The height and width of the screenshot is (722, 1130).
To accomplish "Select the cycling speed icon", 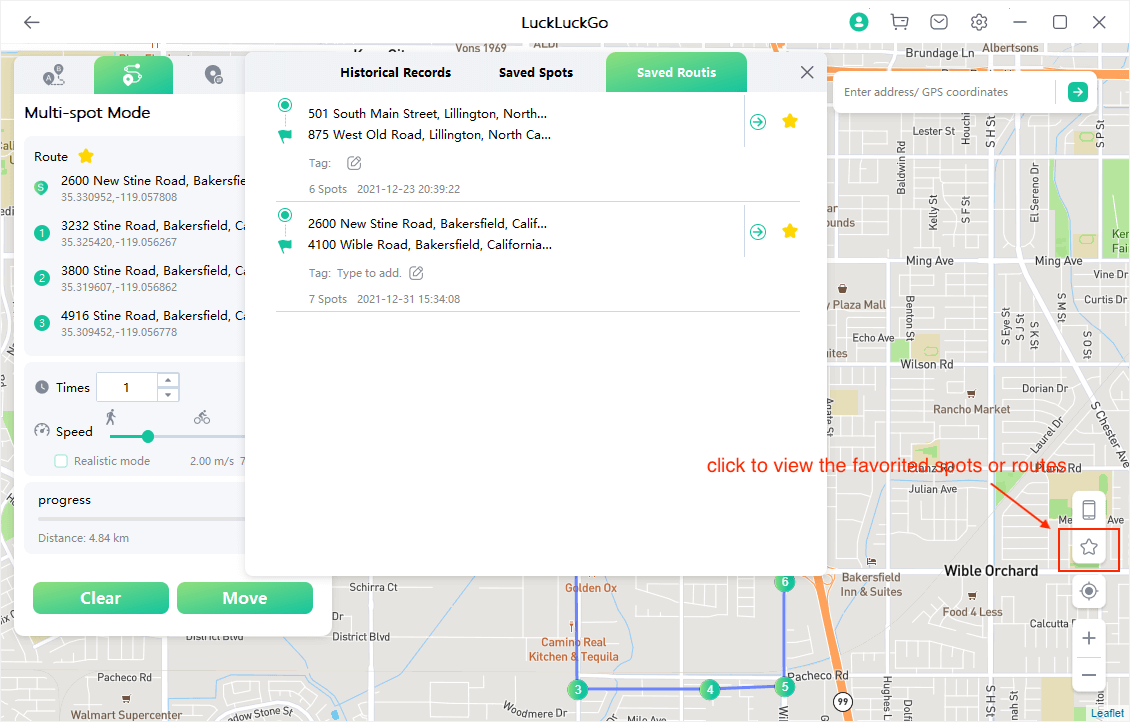I will tap(202, 416).
